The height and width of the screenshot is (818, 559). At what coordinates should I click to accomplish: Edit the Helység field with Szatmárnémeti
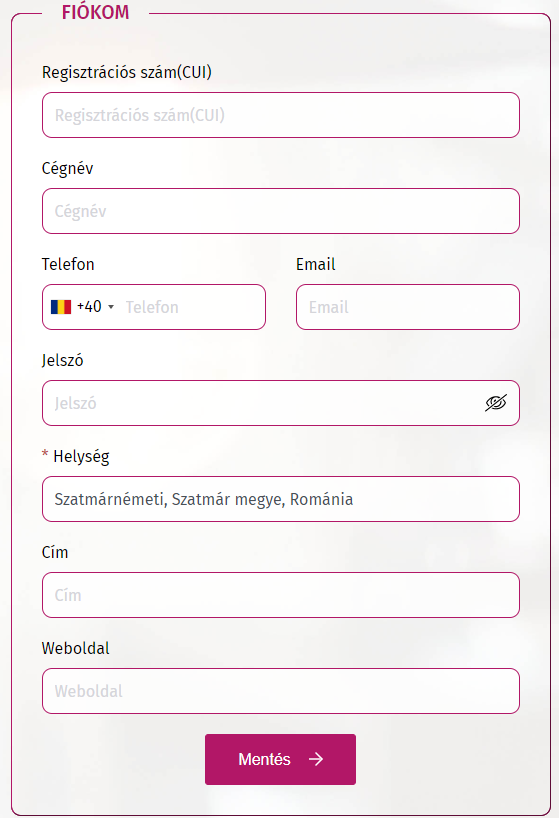tap(281, 499)
